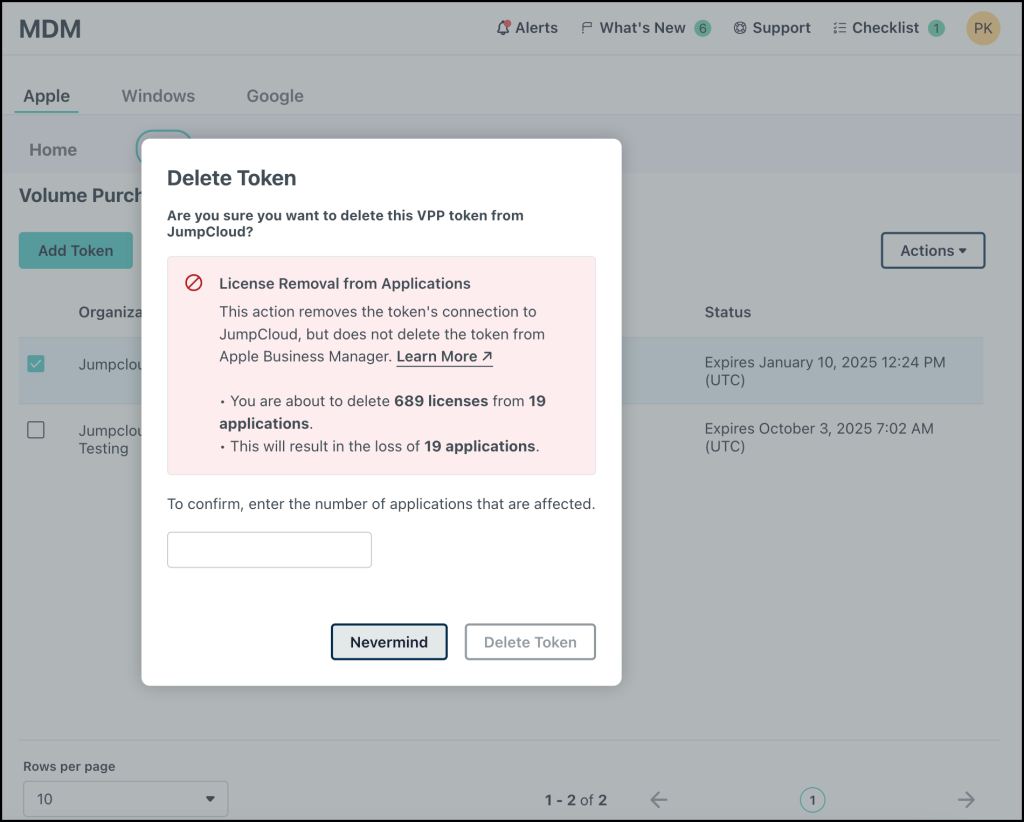
Task: View the Checklist items
Action: [x=884, y=28]
